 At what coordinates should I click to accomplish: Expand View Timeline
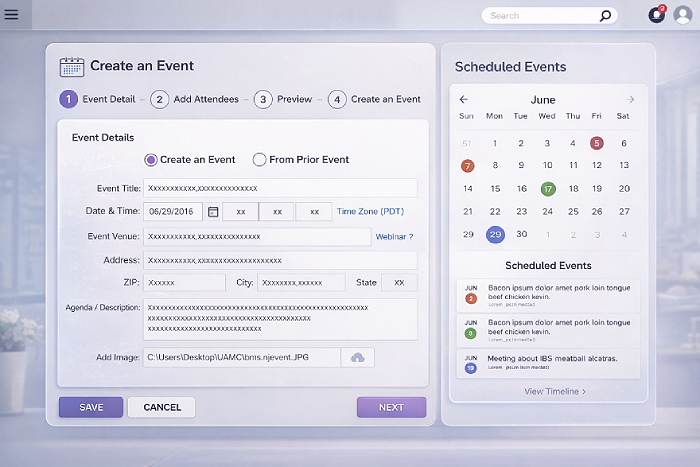coord(555,391)
